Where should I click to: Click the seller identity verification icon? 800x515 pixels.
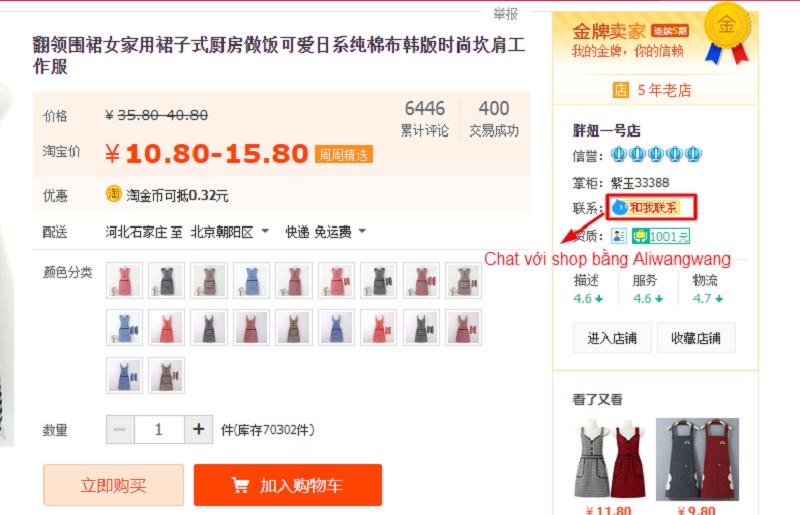[618, 236]
